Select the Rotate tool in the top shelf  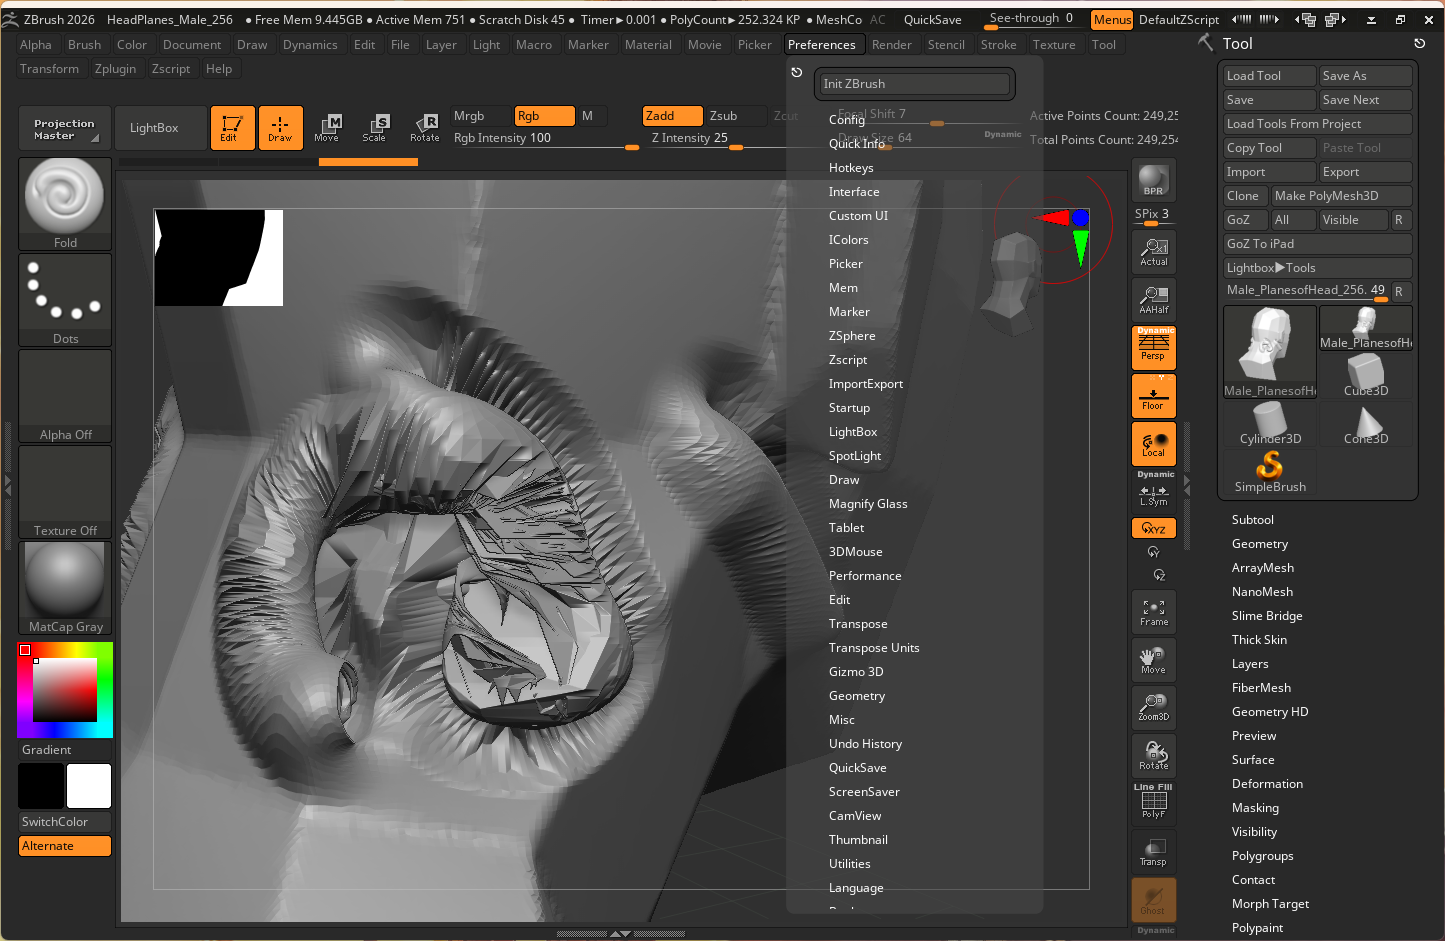tap(424, 128)
